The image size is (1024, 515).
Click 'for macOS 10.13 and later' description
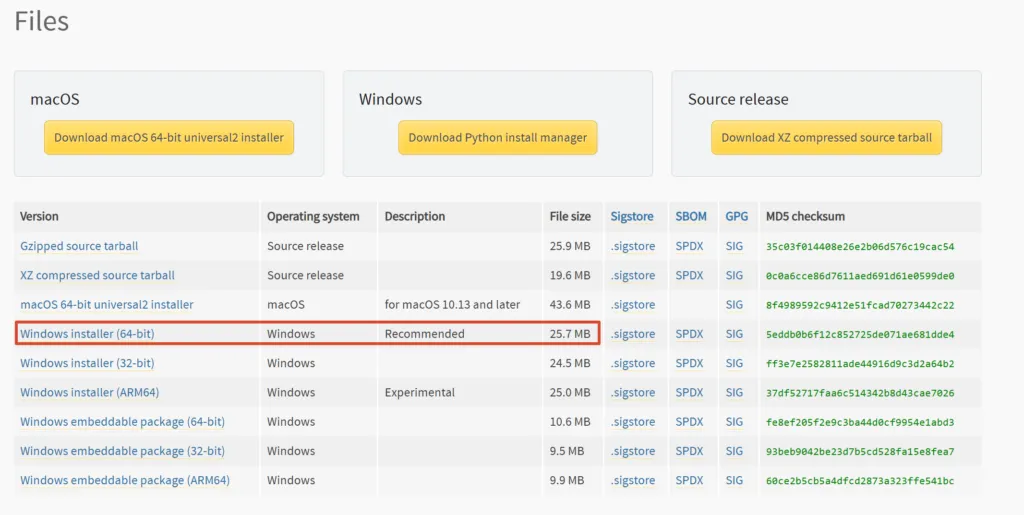pos(453,305)
